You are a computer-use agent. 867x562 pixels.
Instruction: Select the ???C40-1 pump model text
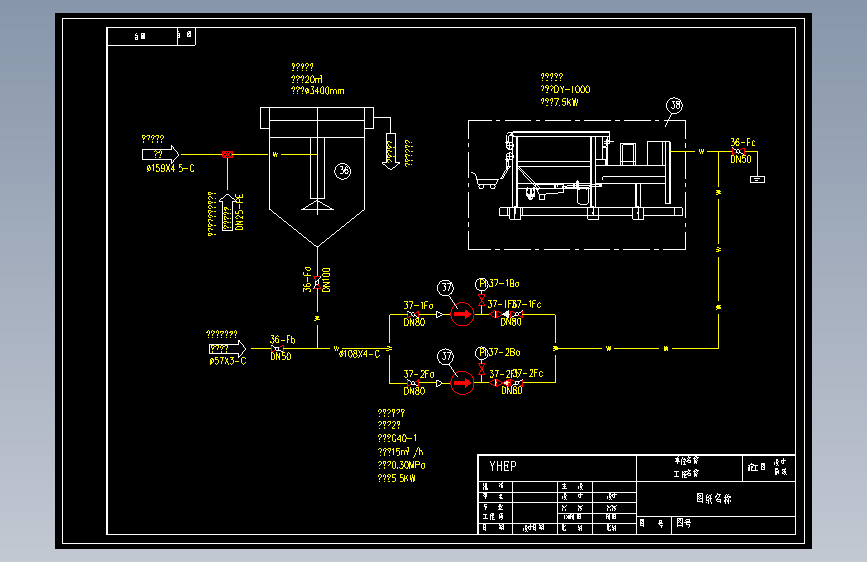coord(398,438)
